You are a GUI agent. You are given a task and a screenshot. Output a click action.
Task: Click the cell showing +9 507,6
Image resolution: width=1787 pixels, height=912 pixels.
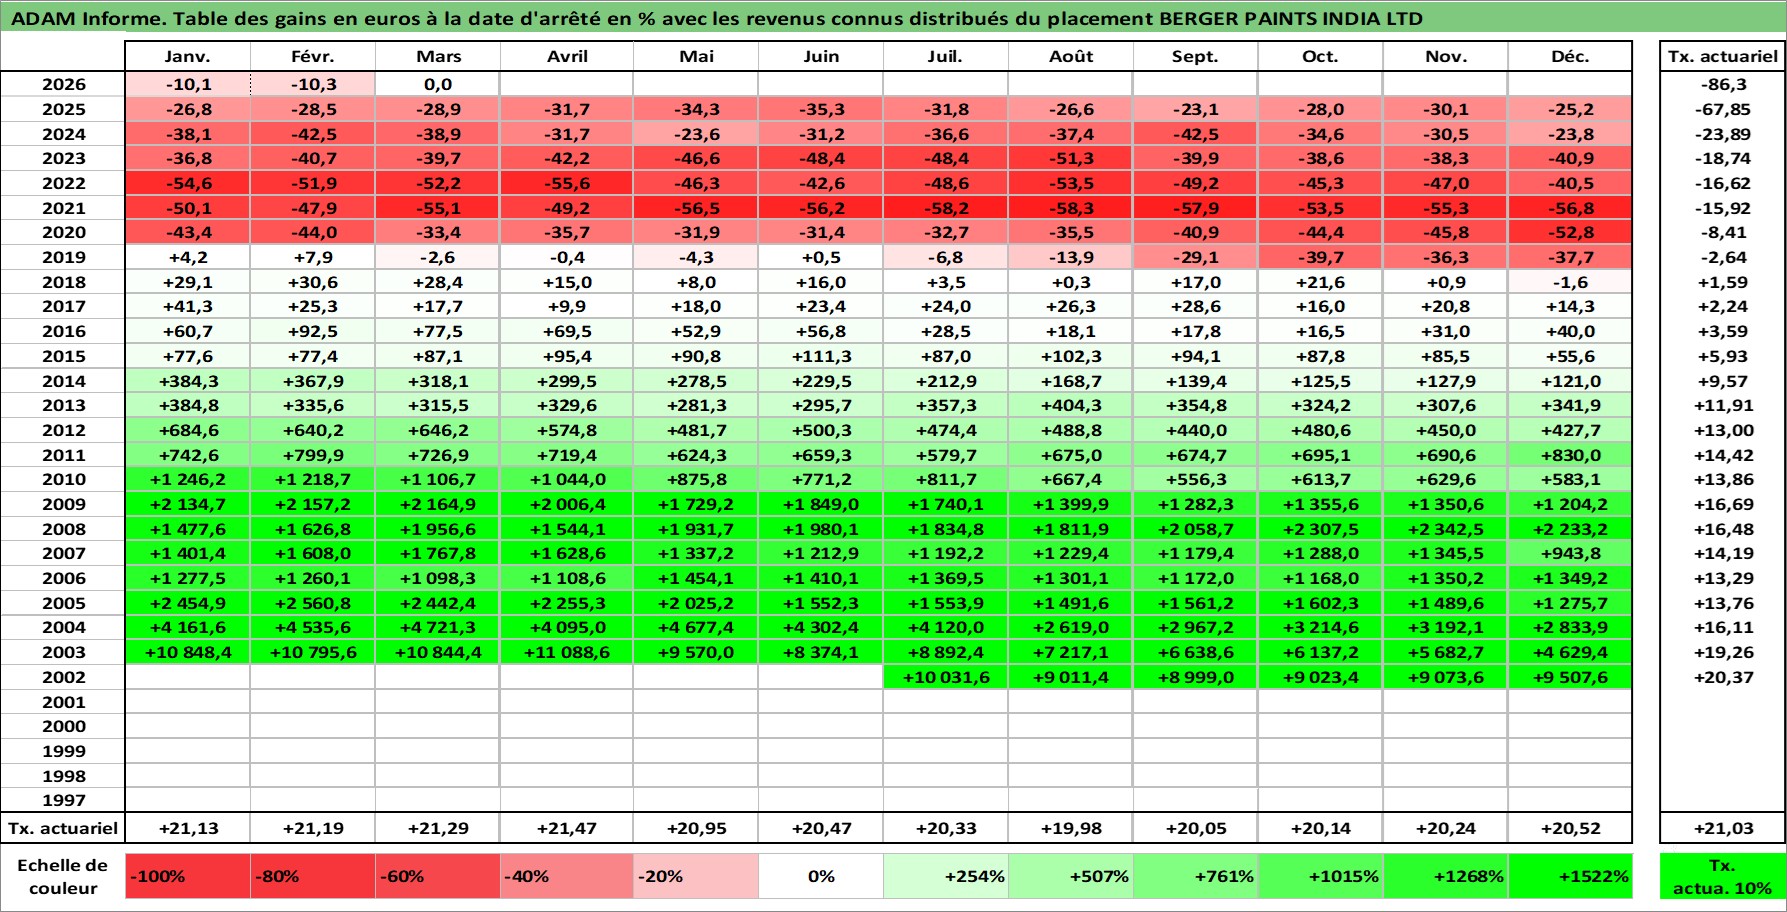tap(1570, 677)
